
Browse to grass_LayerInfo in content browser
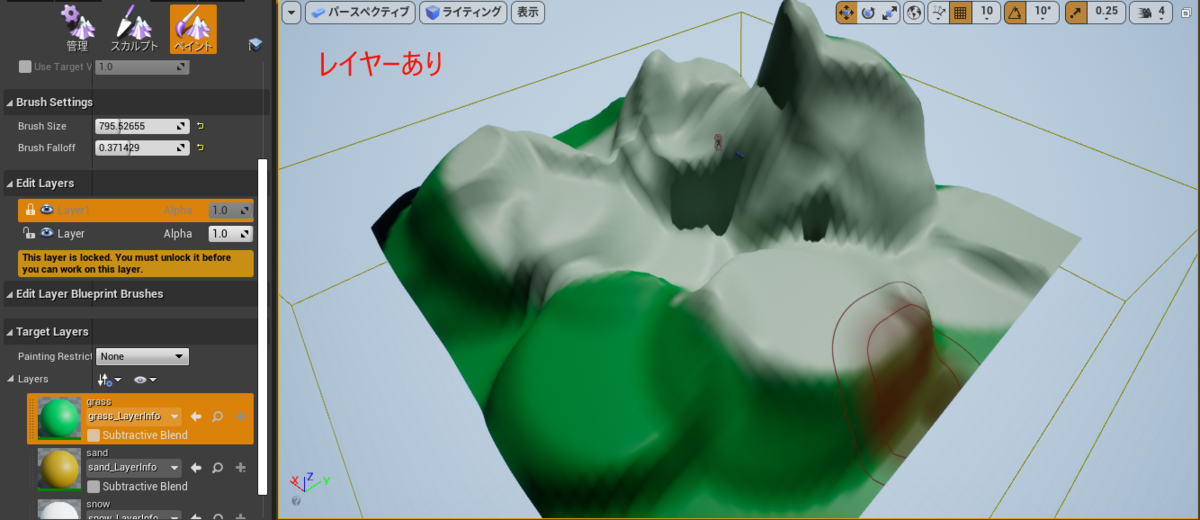point(218,416)
